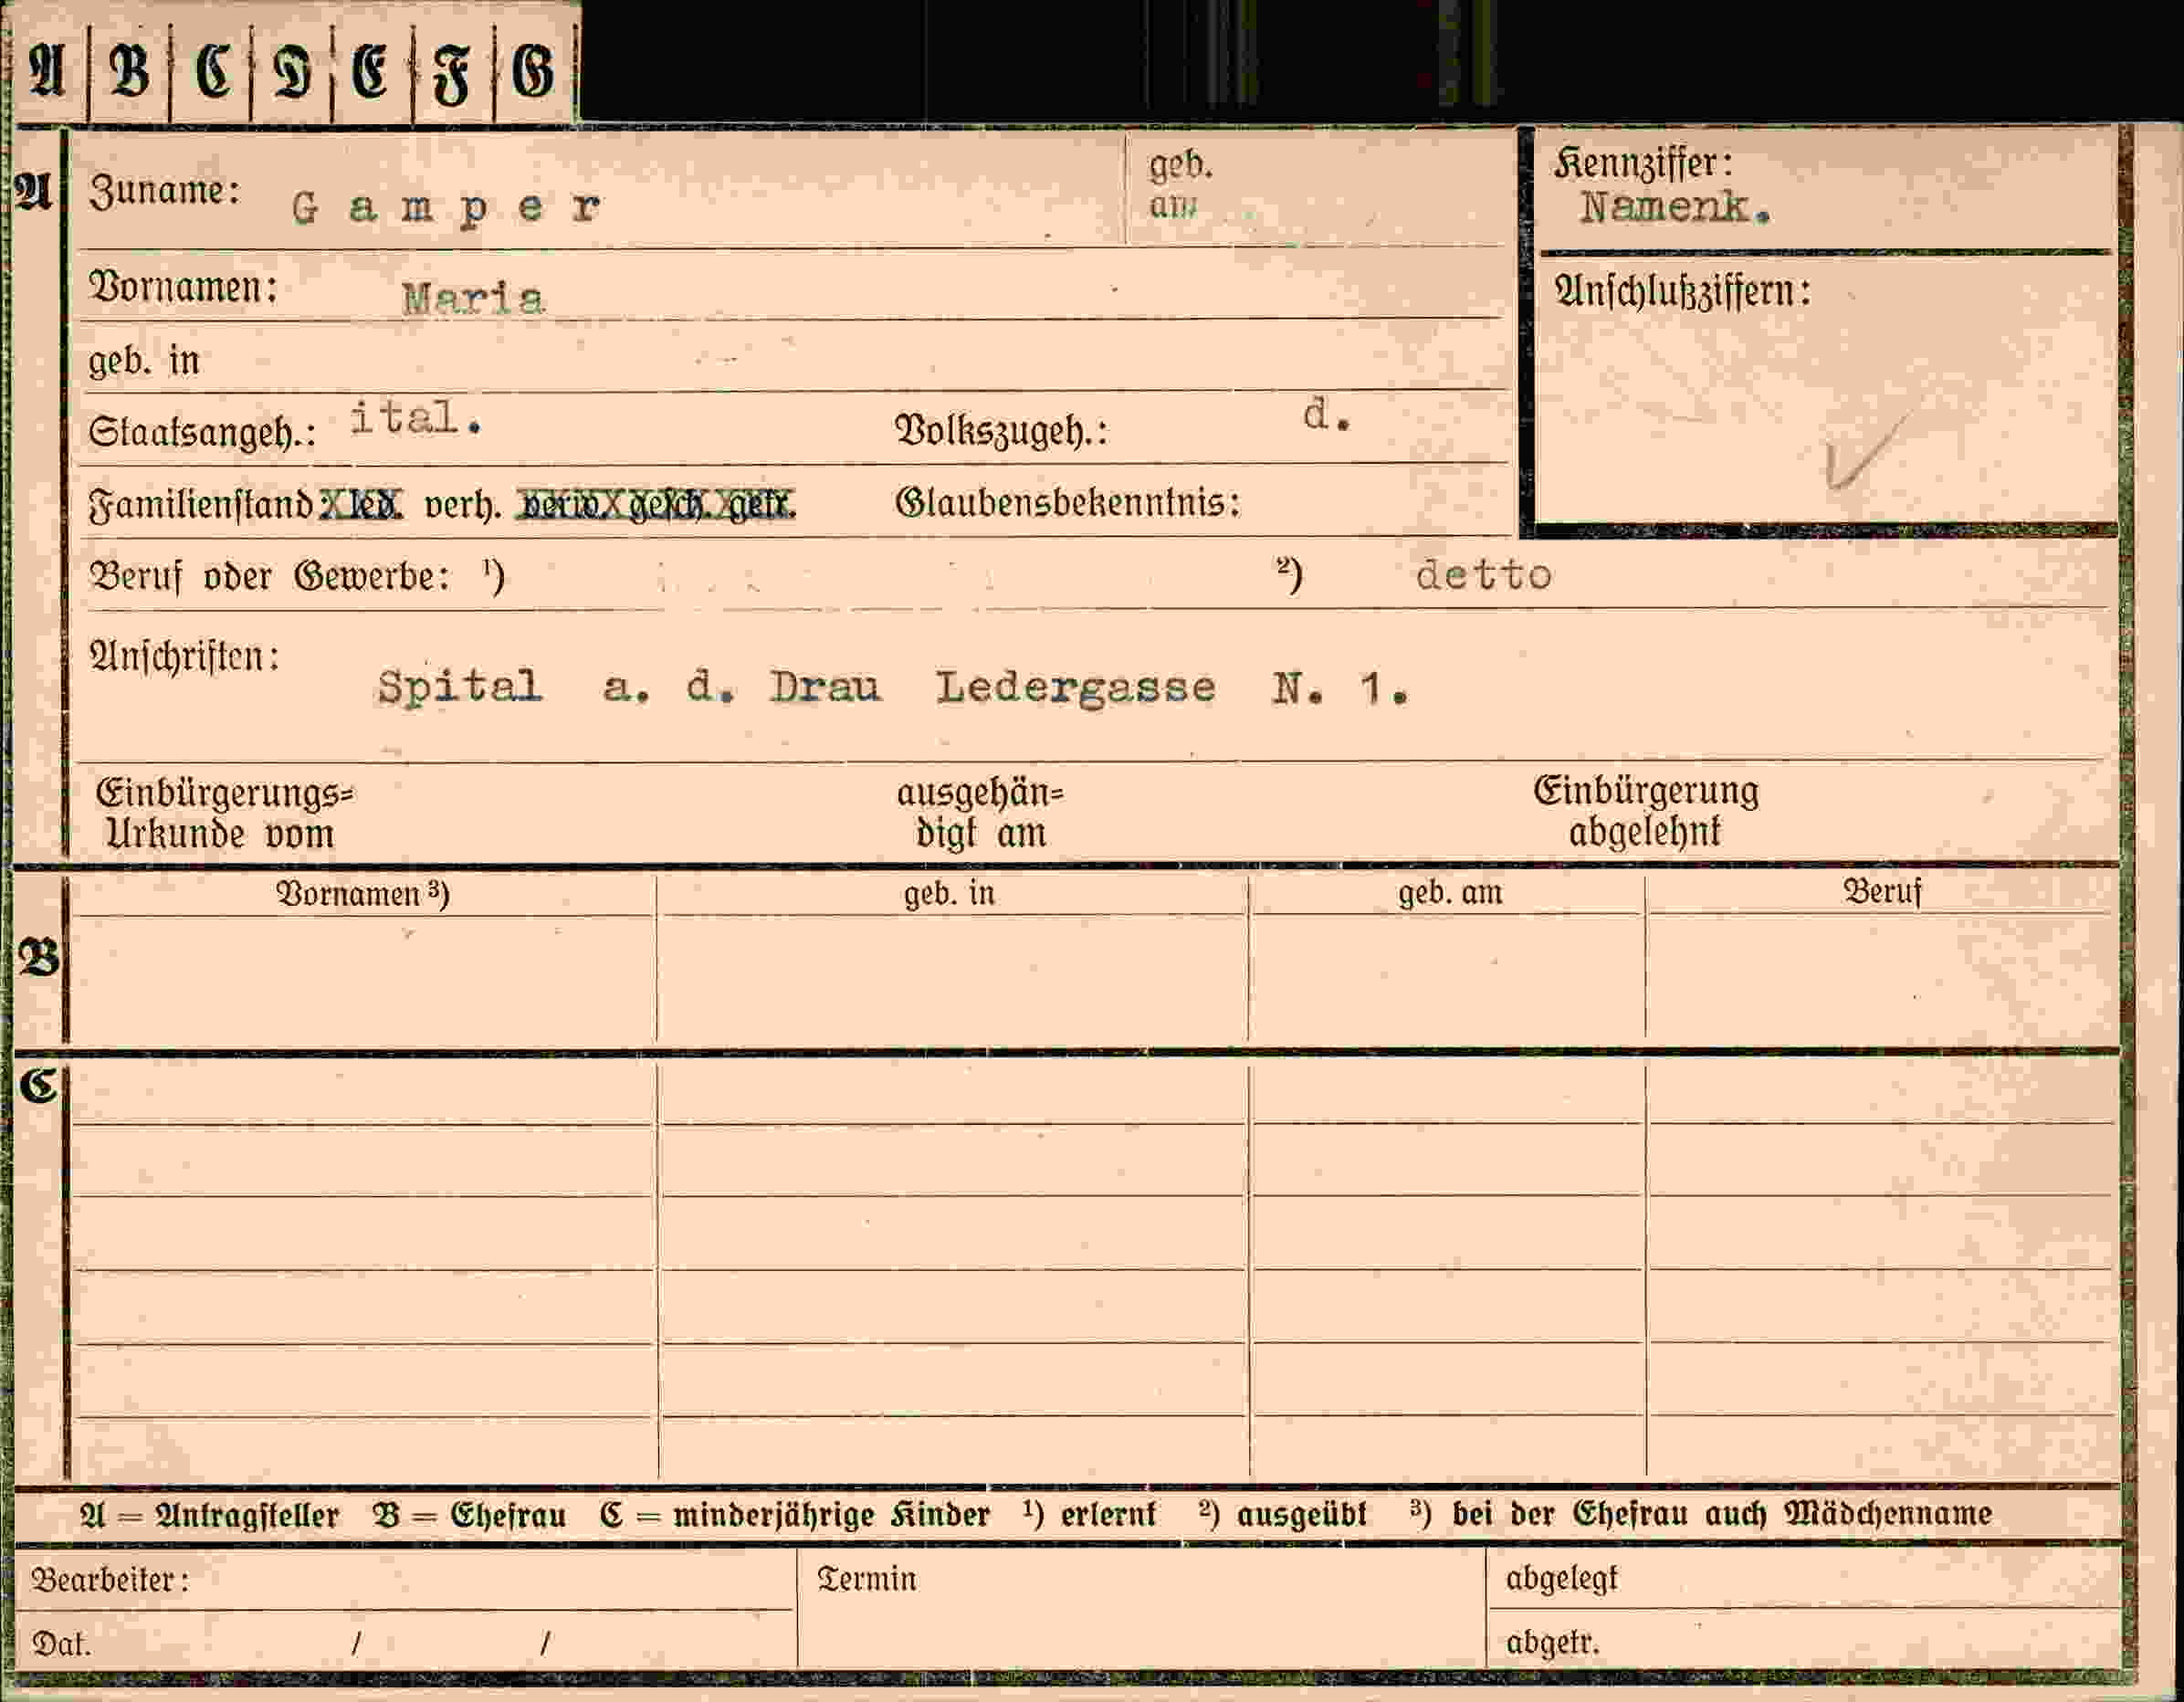
Task: Click 'C = minderjährige Kinder' legend text
Action: (x=795, y=1515)
